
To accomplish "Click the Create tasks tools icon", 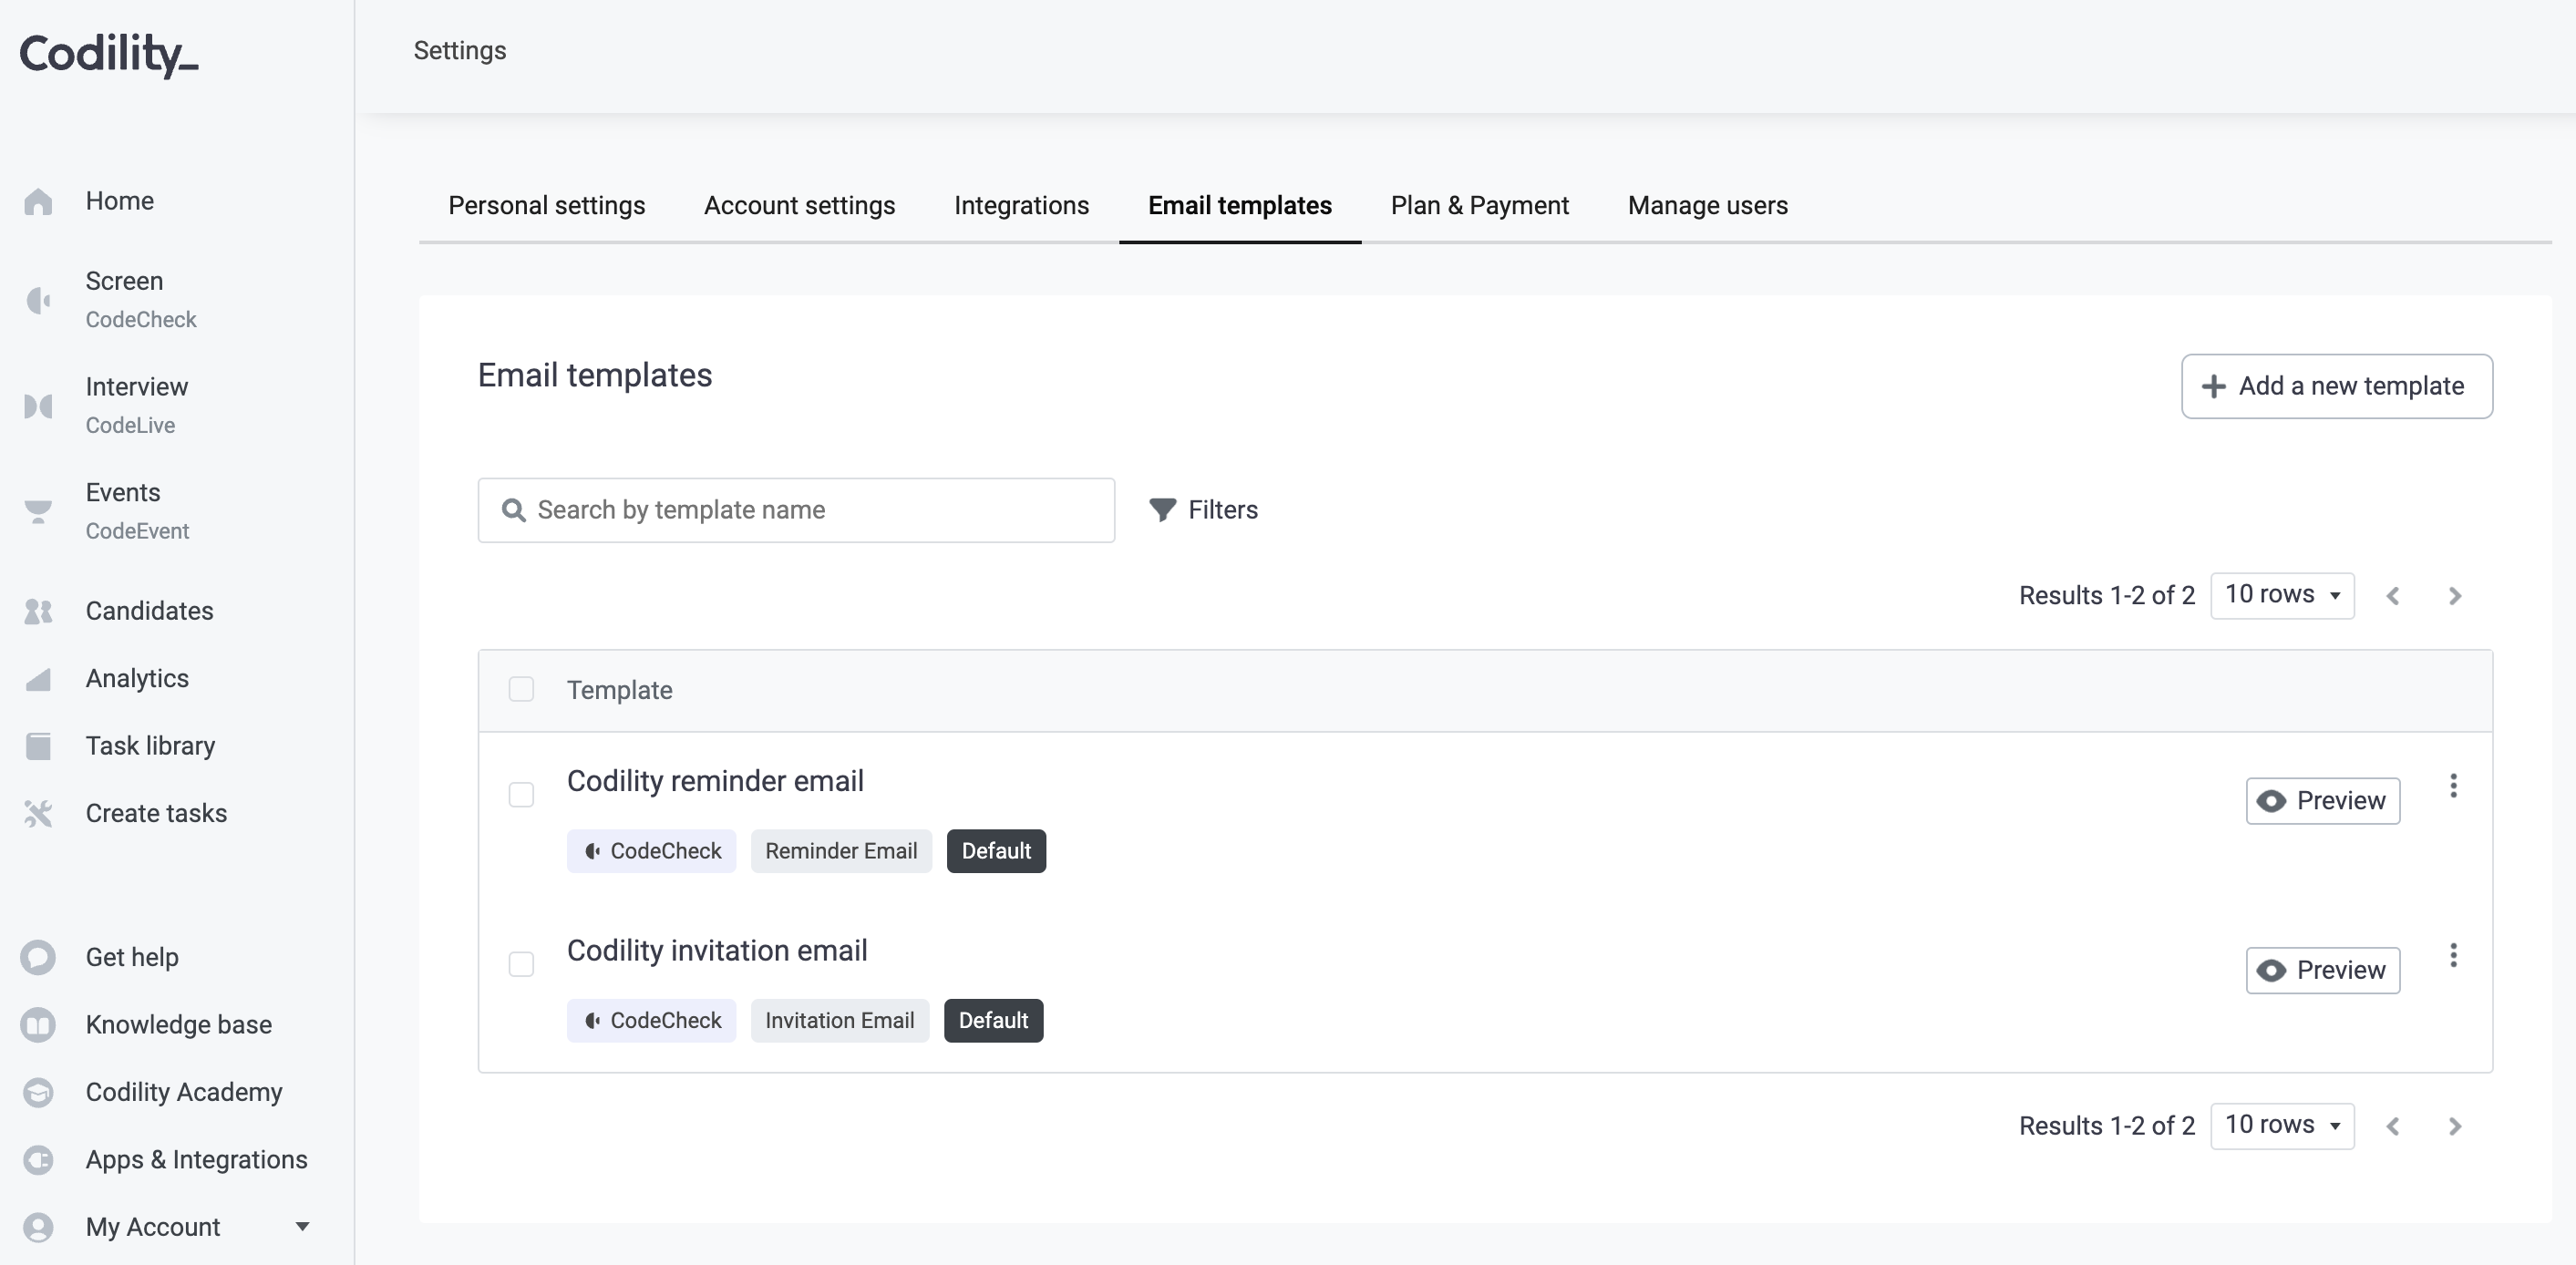I will [x=38, y=813].
